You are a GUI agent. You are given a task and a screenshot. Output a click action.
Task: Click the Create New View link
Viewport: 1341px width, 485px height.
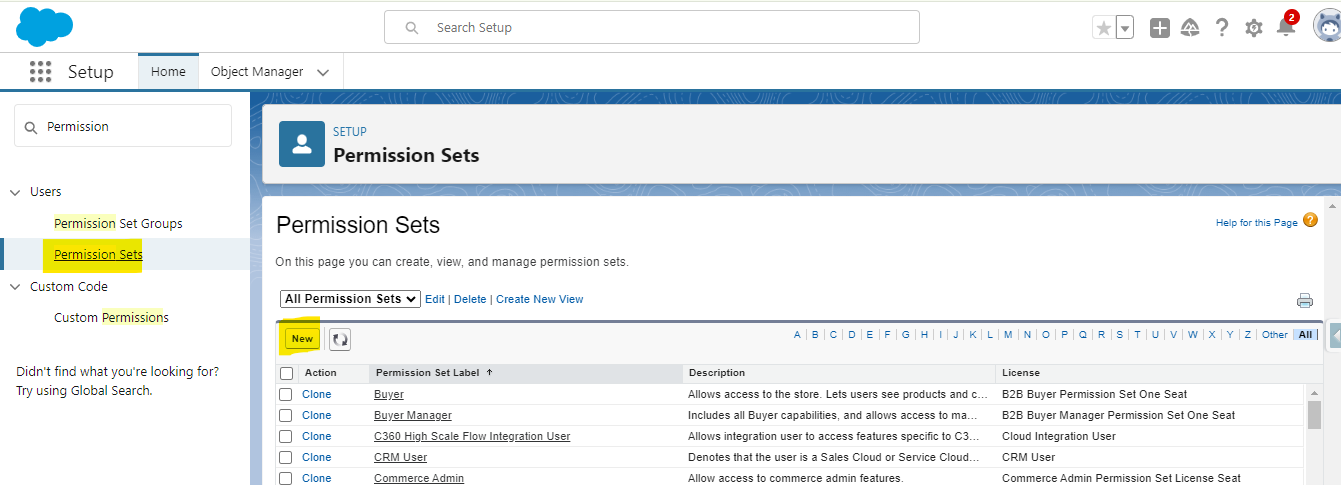pos(539,299)
